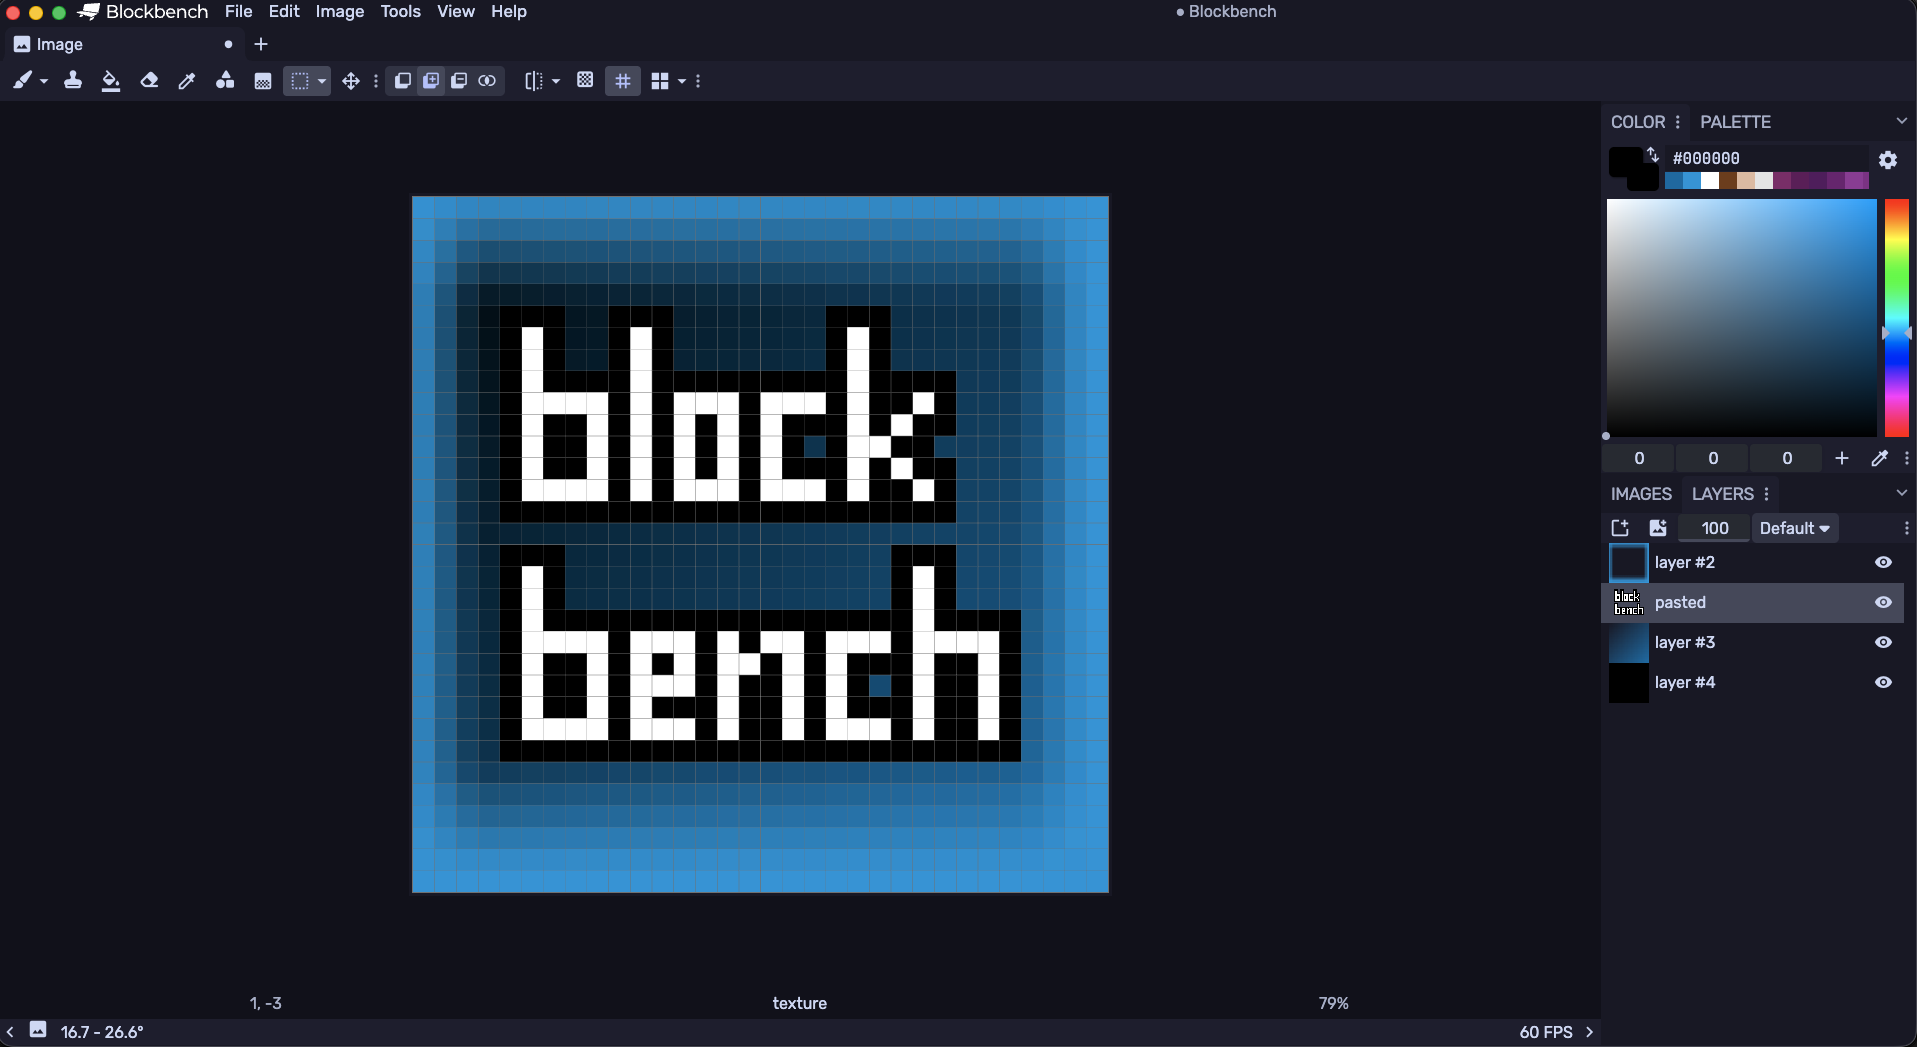Select the Move Layer tool
The image size is (1917, 1047).
351,81
